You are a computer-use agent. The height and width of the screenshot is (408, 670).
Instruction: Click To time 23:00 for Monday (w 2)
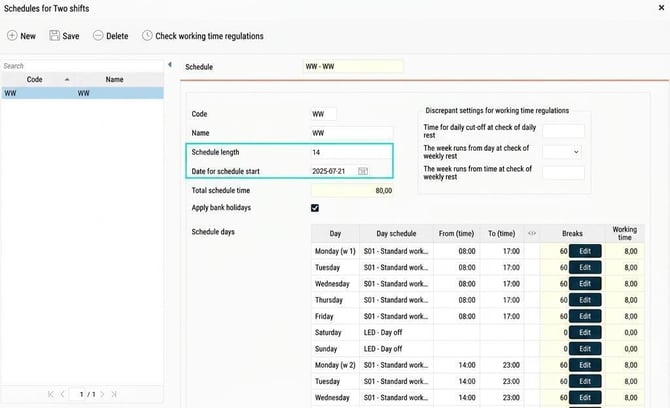(x=502, y=365)
